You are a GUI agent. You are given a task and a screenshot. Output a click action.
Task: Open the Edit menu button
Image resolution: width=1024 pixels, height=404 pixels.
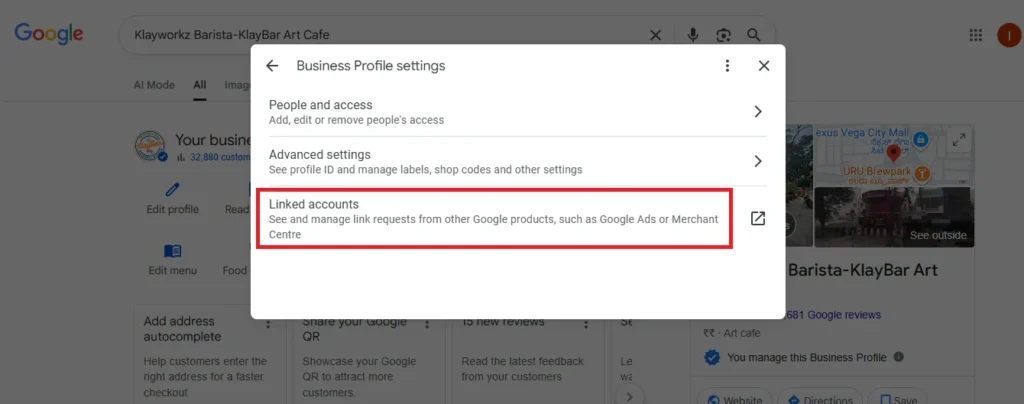[173, 259]
